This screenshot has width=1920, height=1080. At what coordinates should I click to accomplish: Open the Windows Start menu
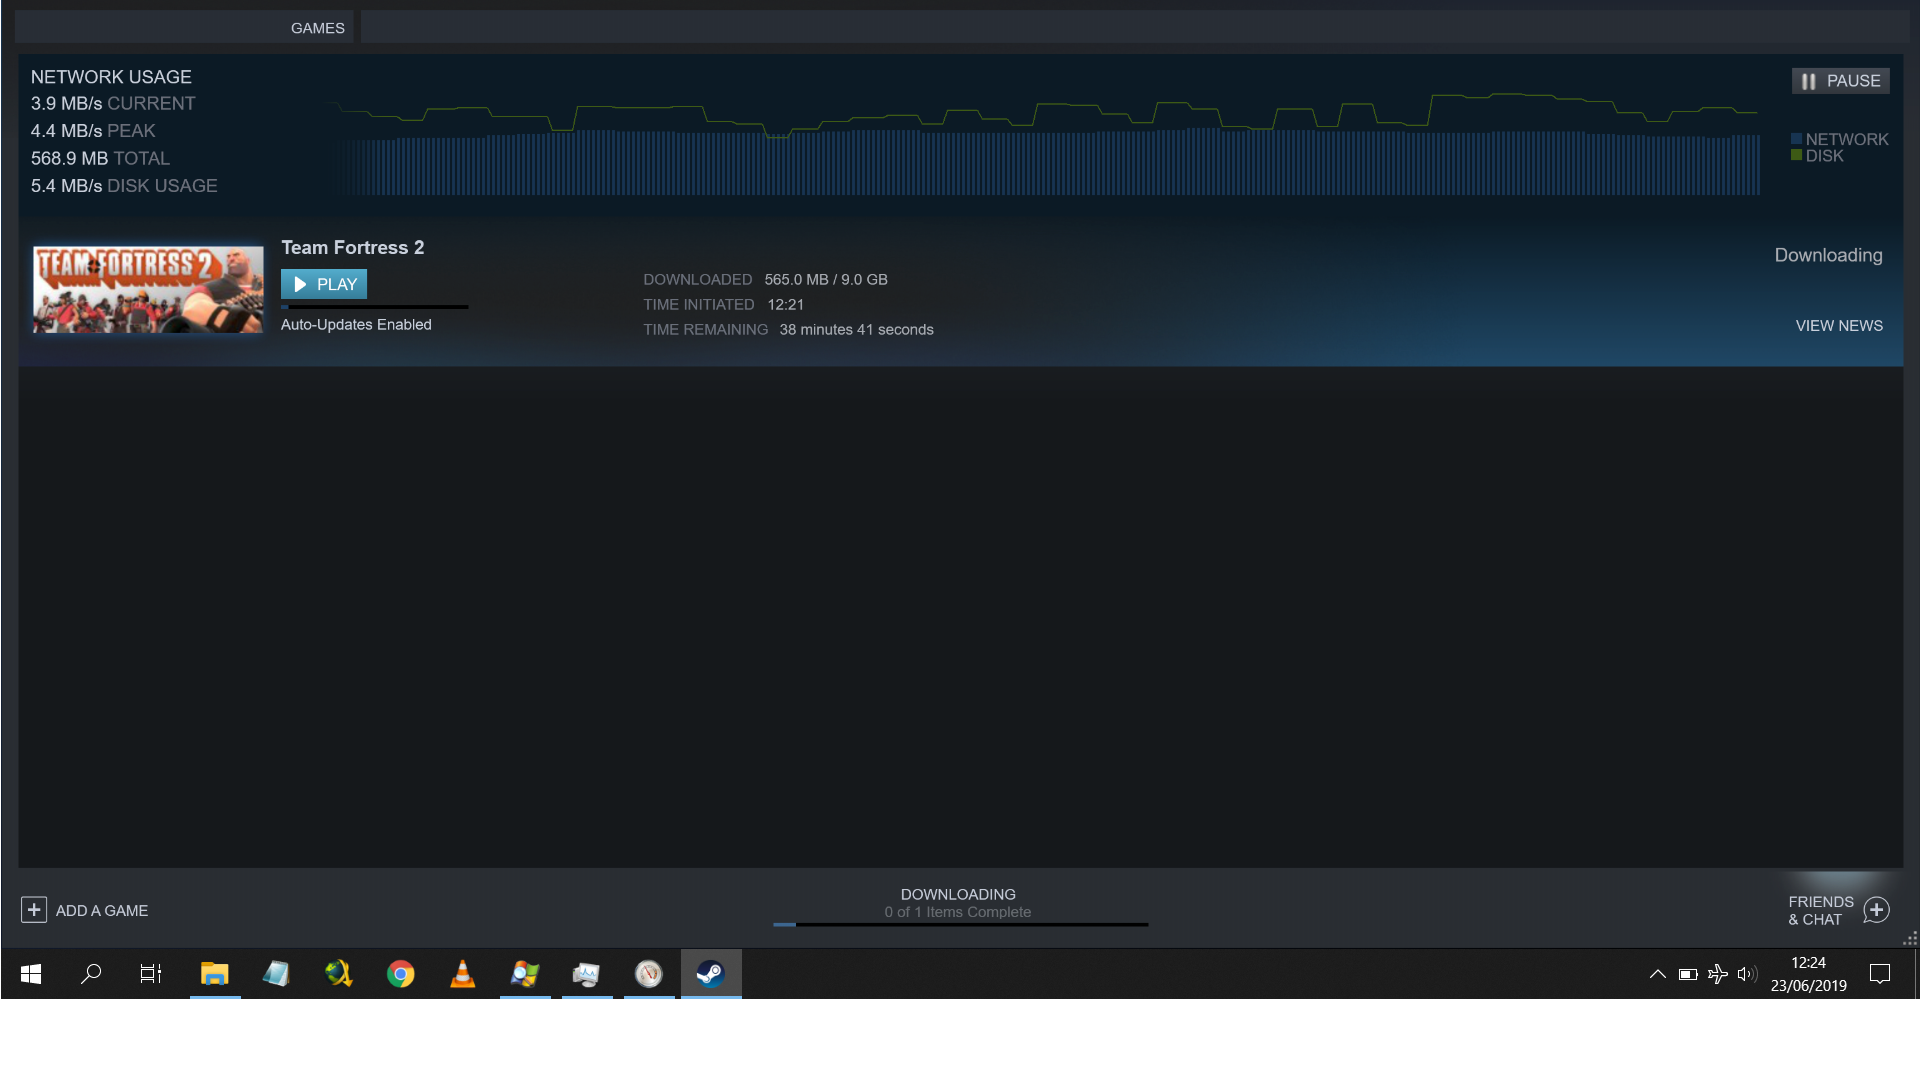click(31, 974)
